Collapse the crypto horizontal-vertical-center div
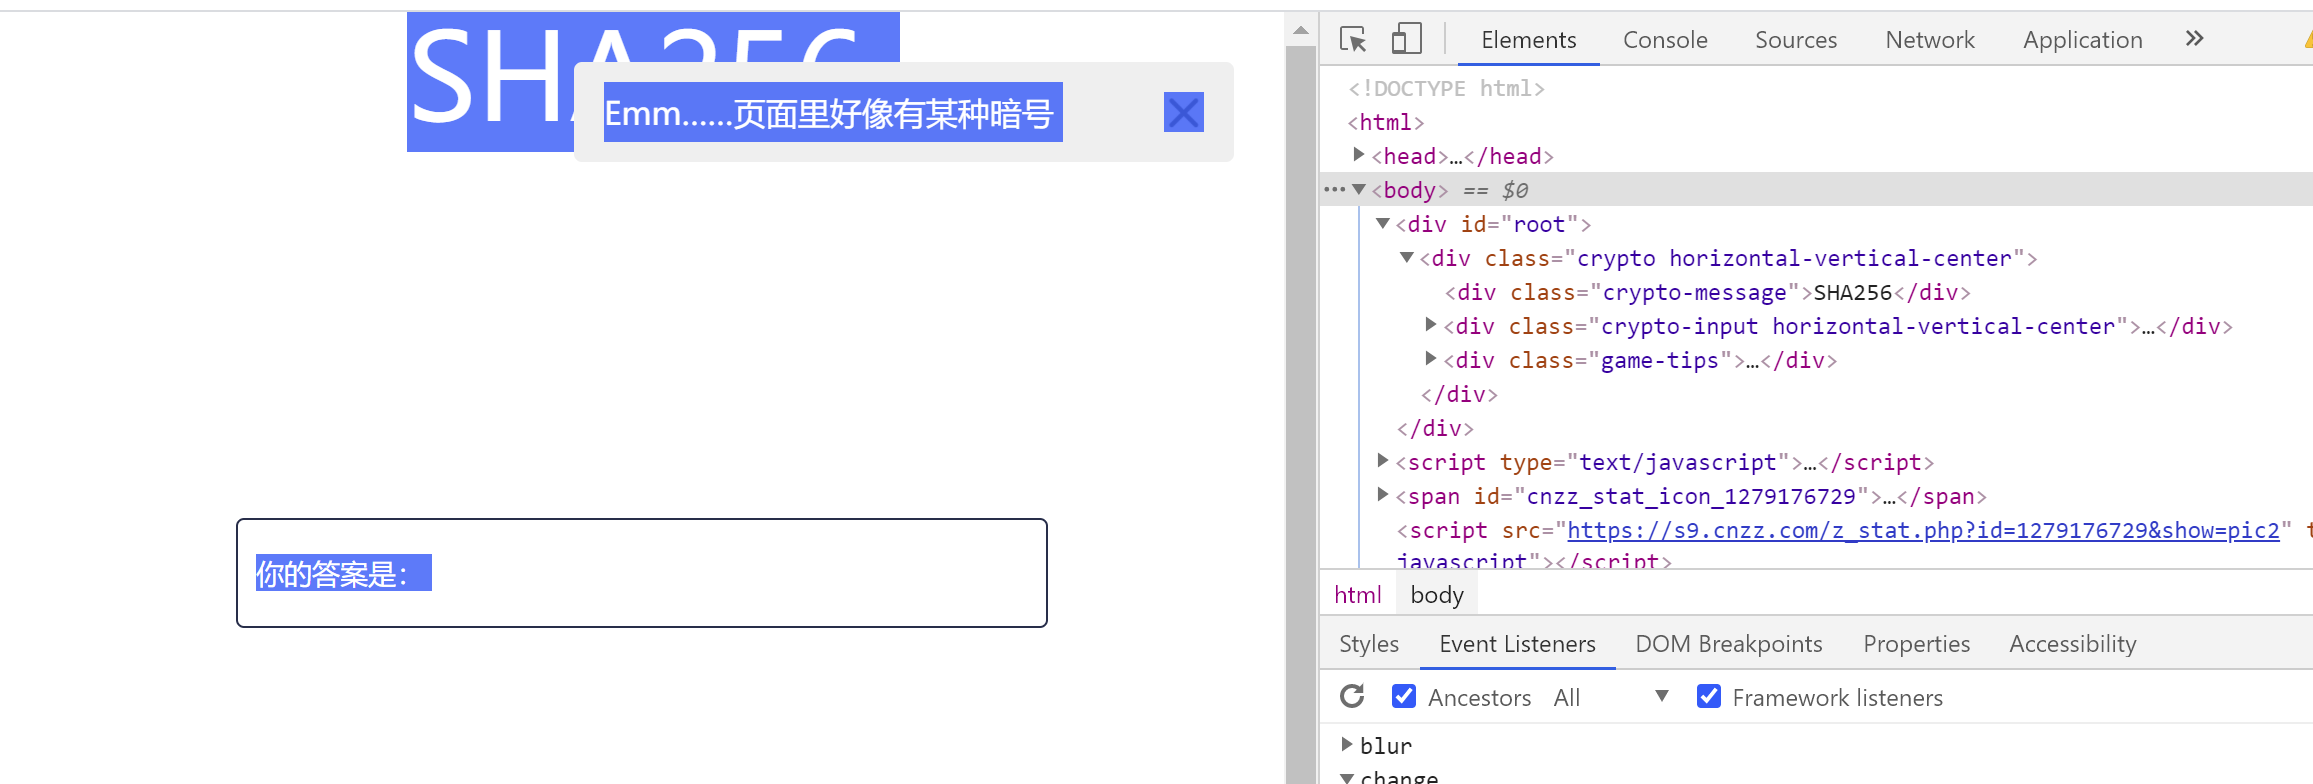 [1406, 257]
